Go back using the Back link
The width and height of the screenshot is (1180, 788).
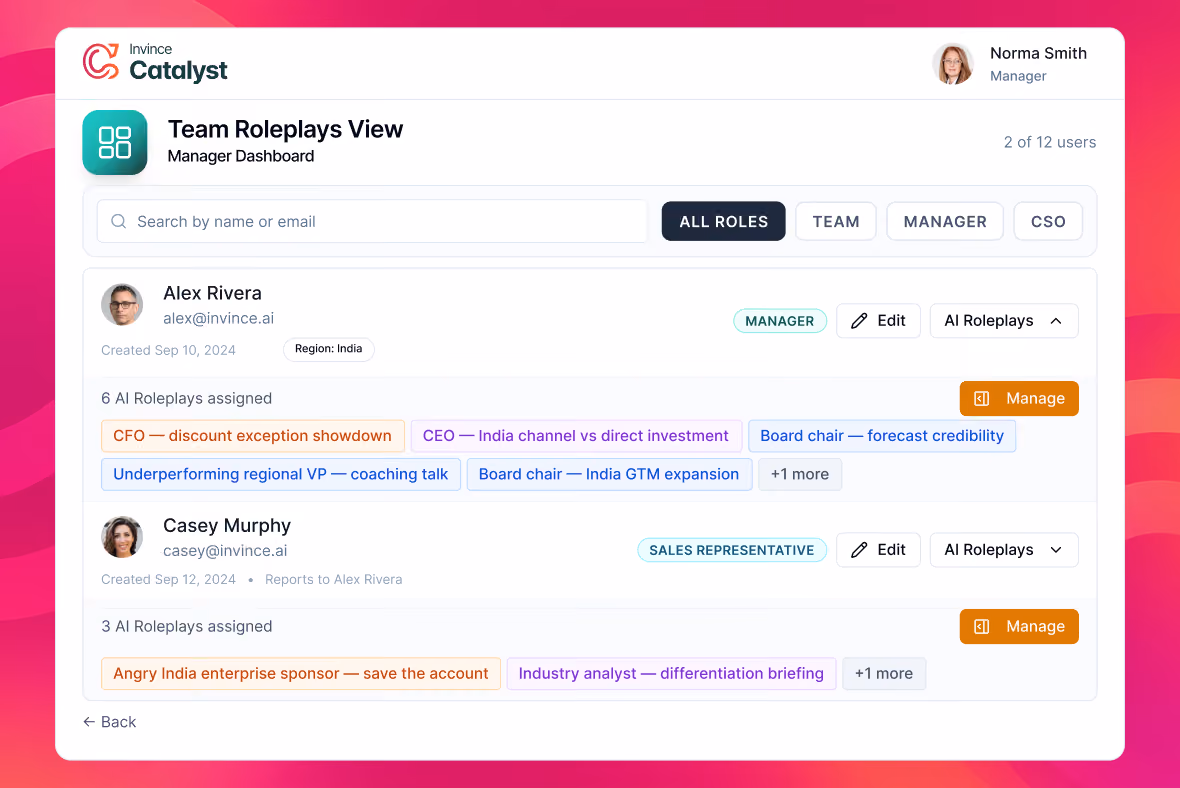tap(110, 722)
